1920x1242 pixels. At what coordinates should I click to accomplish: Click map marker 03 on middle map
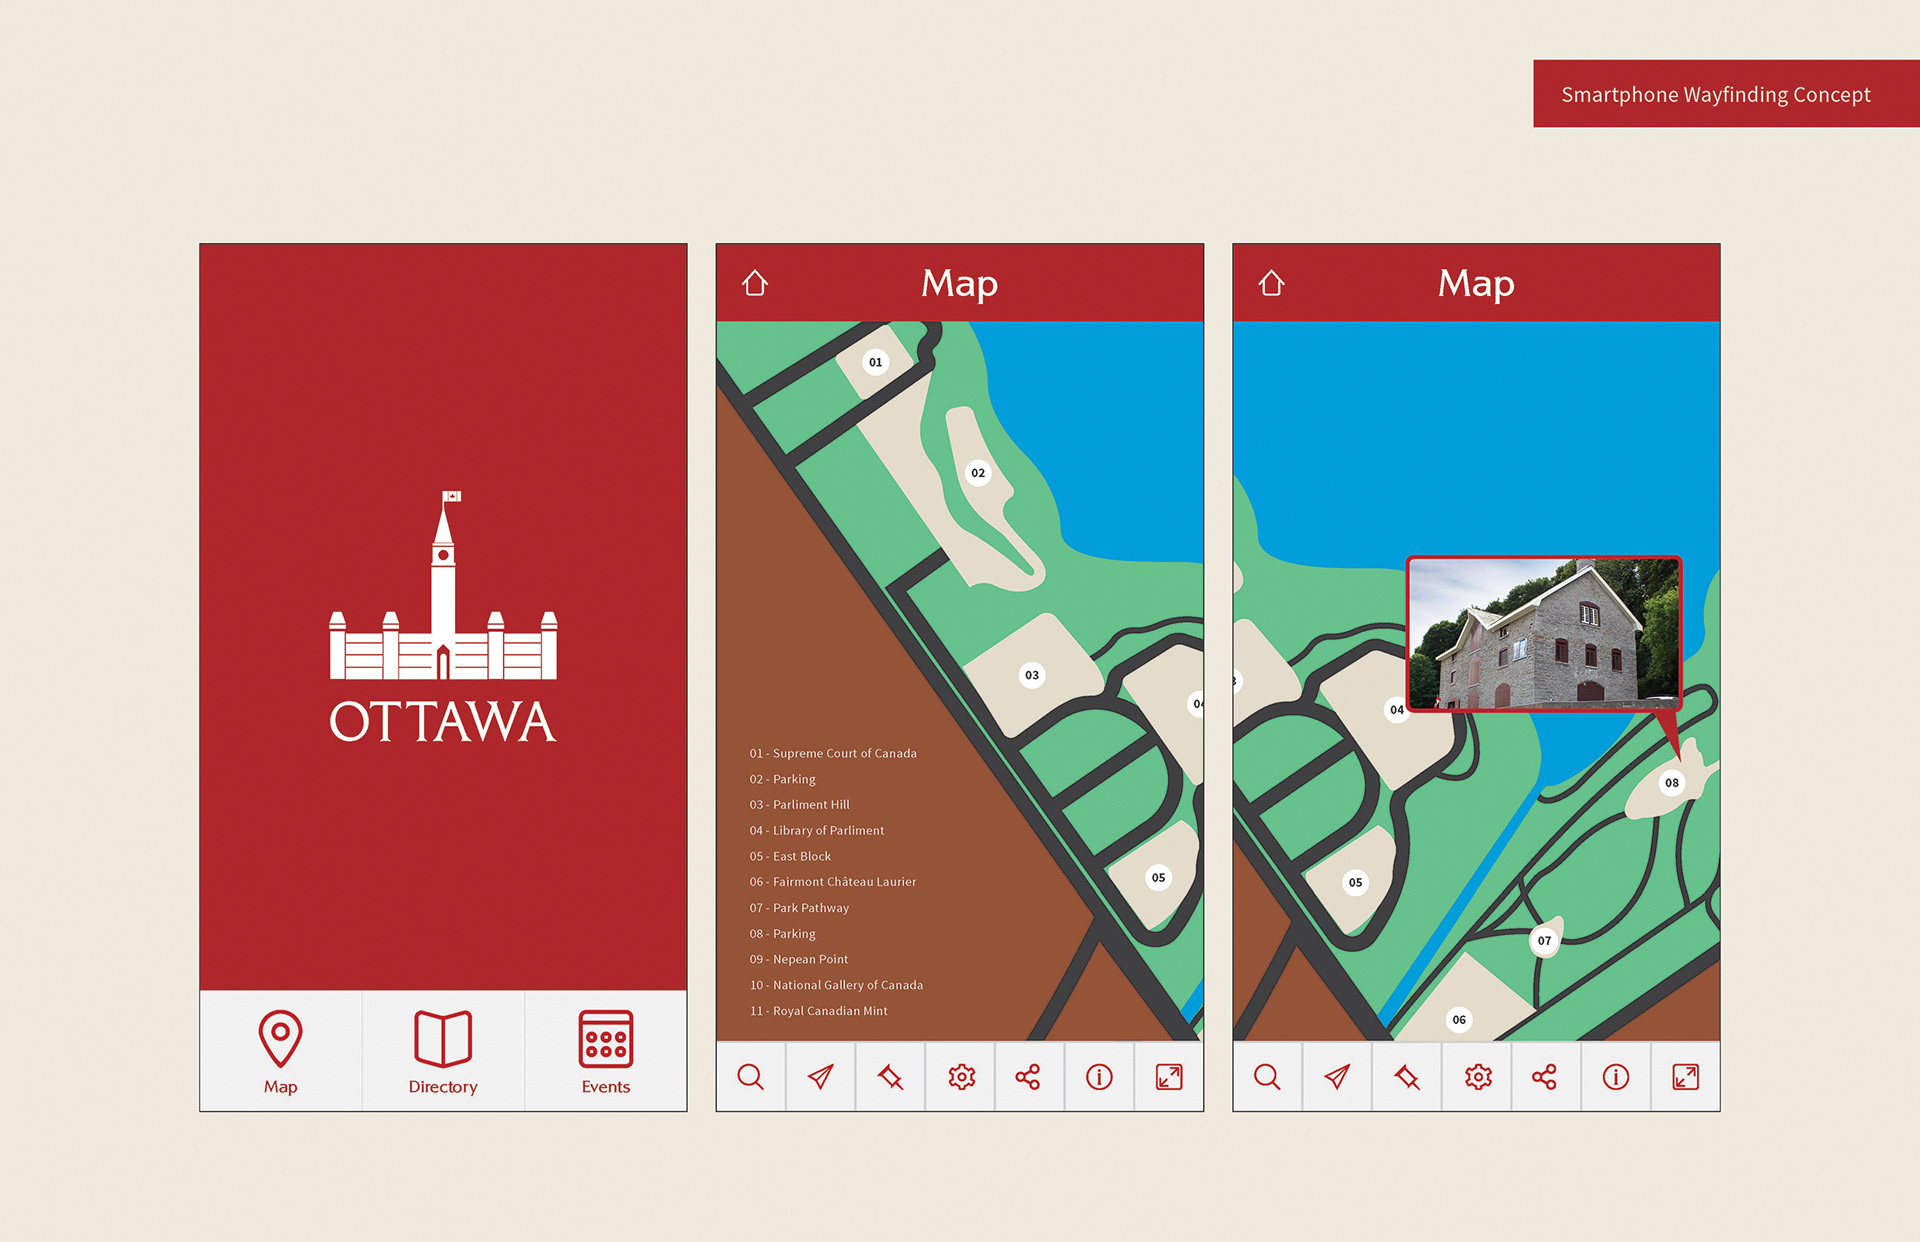click(x=1032, y=675)
